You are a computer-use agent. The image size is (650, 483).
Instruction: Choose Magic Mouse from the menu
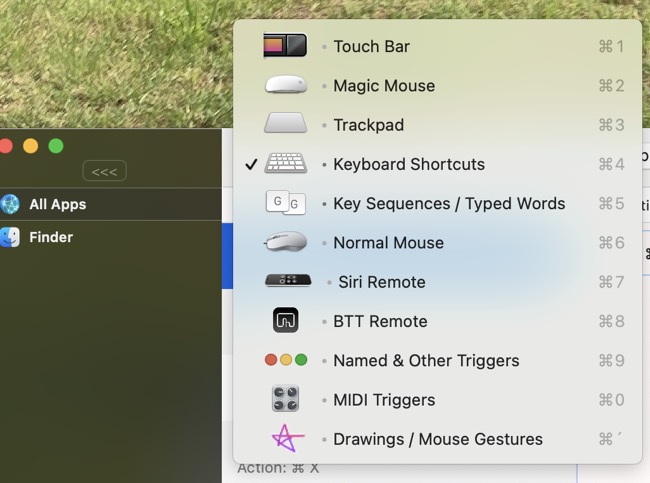[x=437, y=85]
